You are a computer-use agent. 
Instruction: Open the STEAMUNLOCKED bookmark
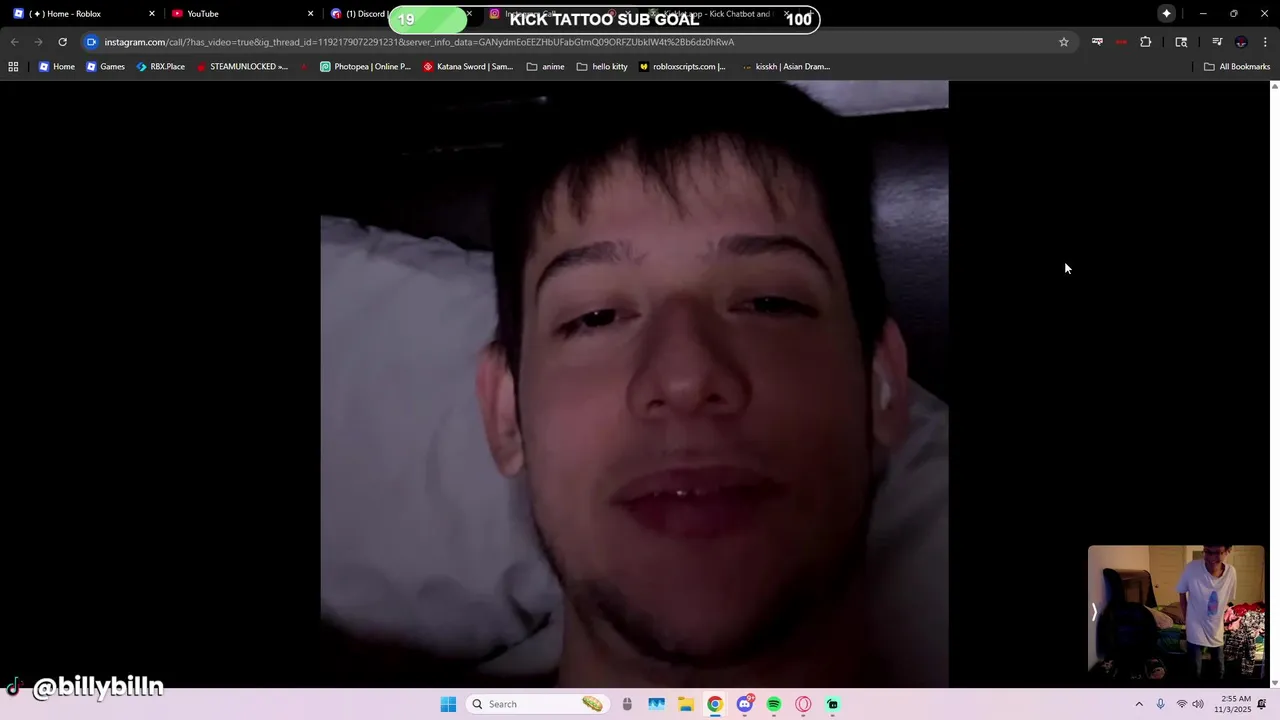tap(242, 67)
